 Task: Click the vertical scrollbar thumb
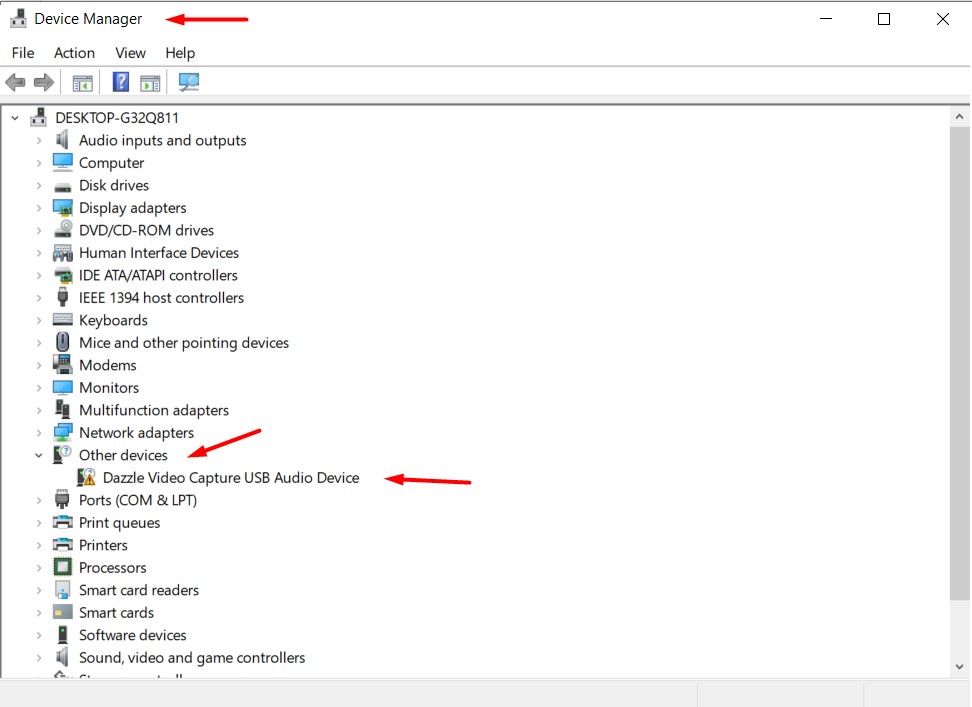(960, 363)
